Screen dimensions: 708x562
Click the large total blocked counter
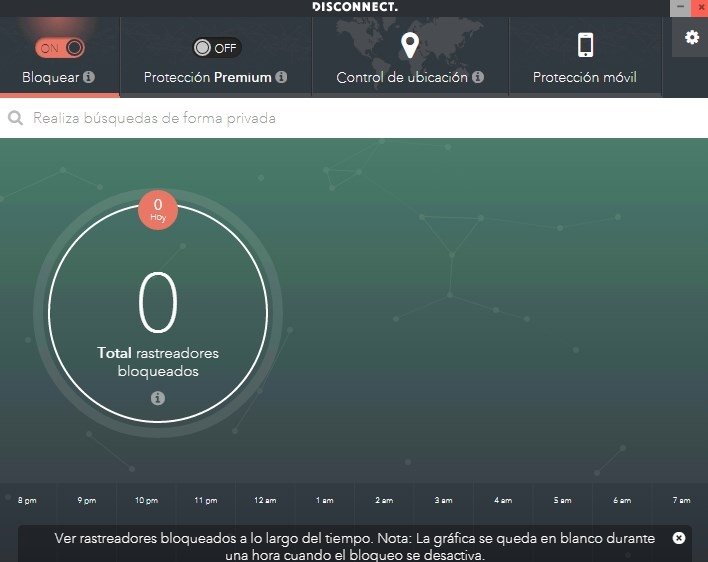[158, 302]
